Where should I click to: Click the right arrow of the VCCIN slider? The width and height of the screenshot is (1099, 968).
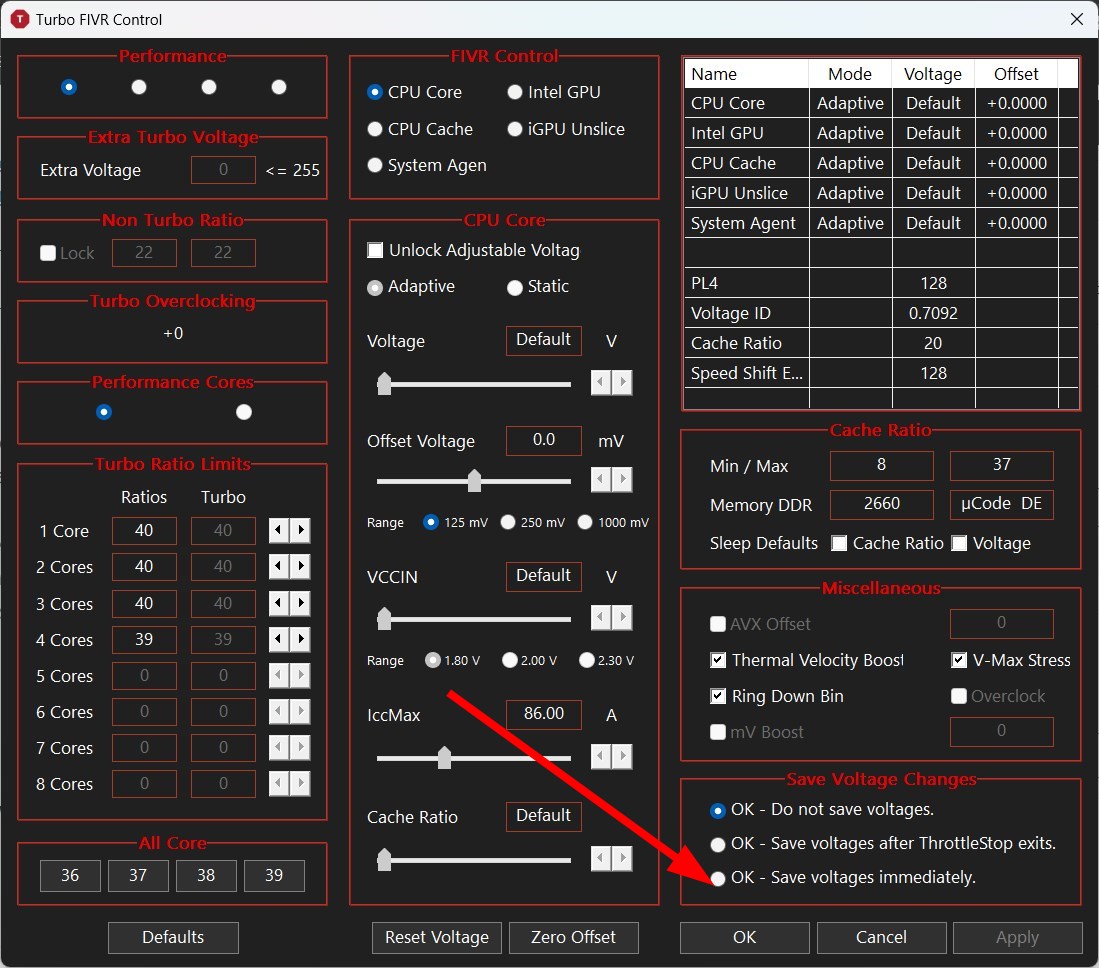tap(622, 618)
